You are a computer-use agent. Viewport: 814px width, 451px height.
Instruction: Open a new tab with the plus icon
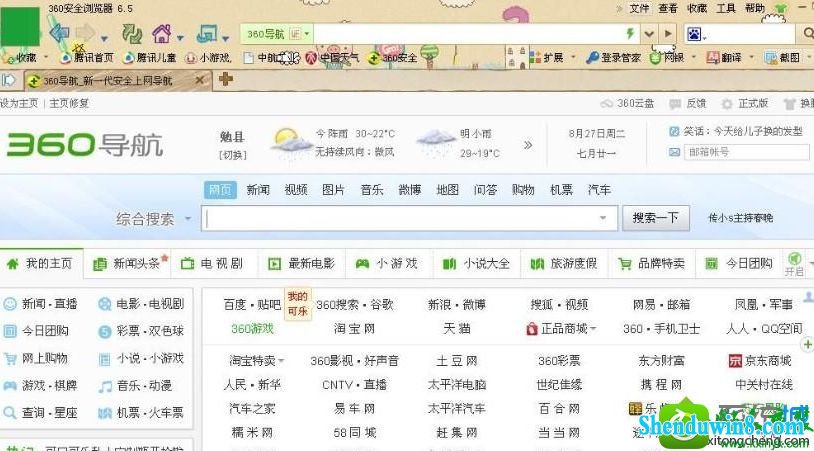click(225, 79)
